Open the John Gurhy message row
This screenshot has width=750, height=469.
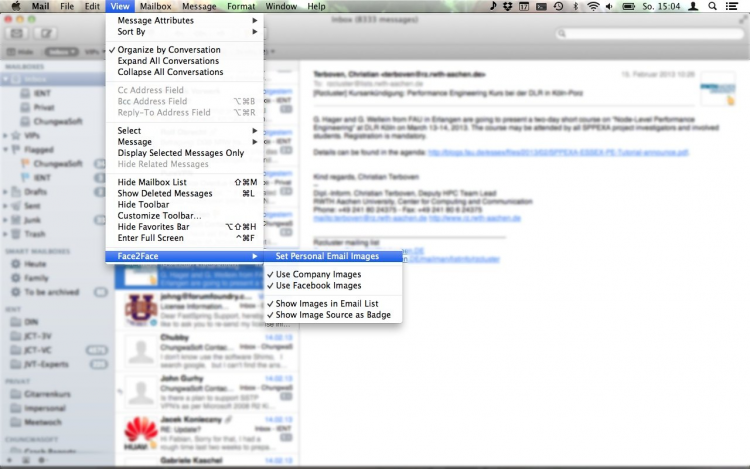(207, 392)
